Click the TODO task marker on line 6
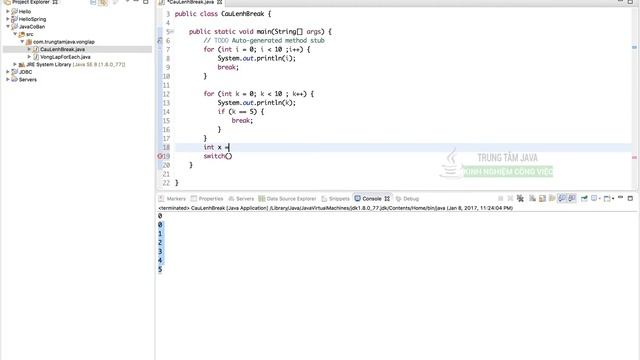The image size is (640, 360). click(x=160, y=40)
